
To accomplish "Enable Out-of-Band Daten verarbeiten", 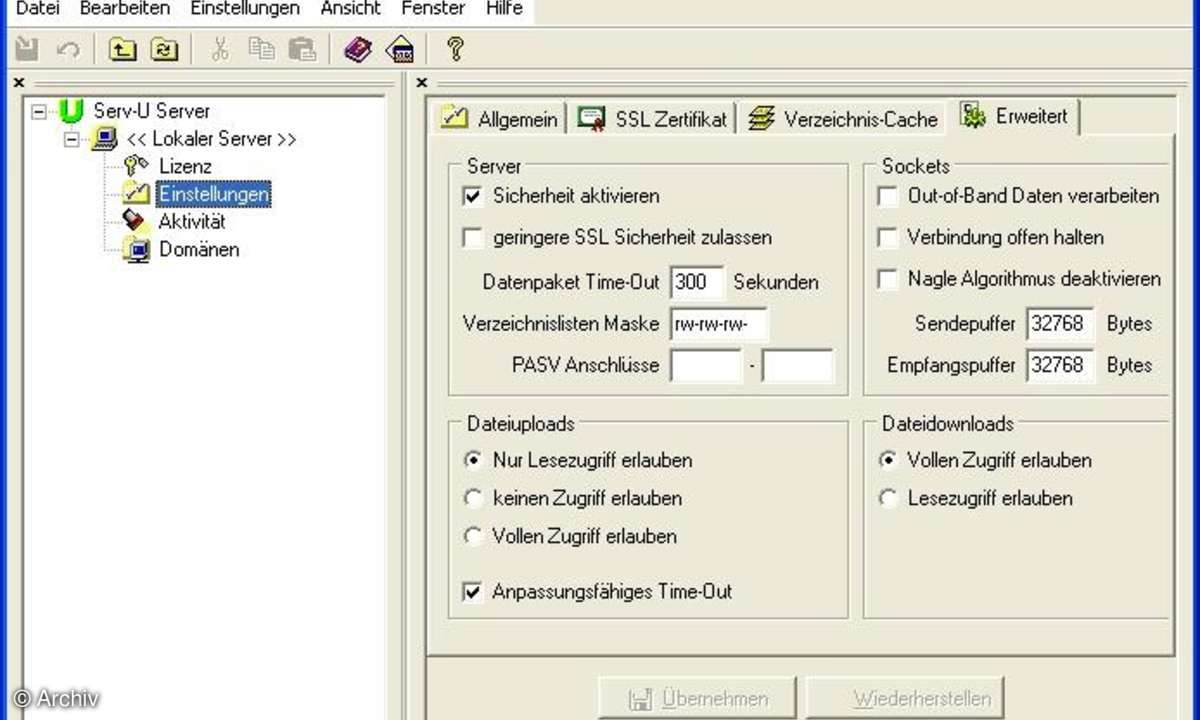I will 887,196.
